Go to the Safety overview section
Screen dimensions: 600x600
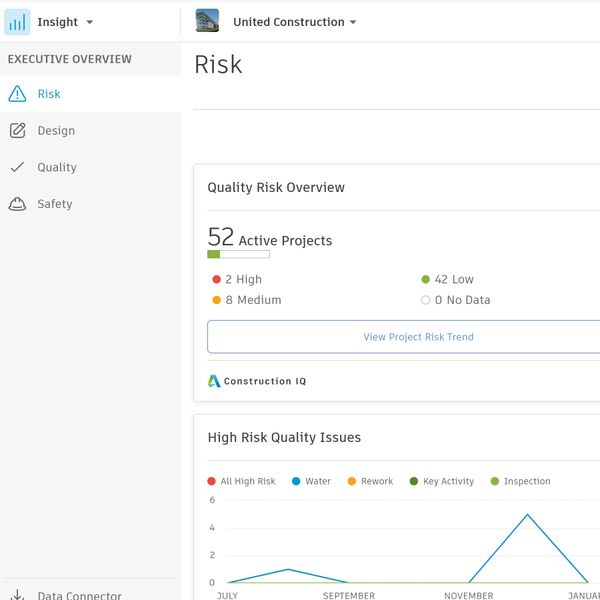55,204
